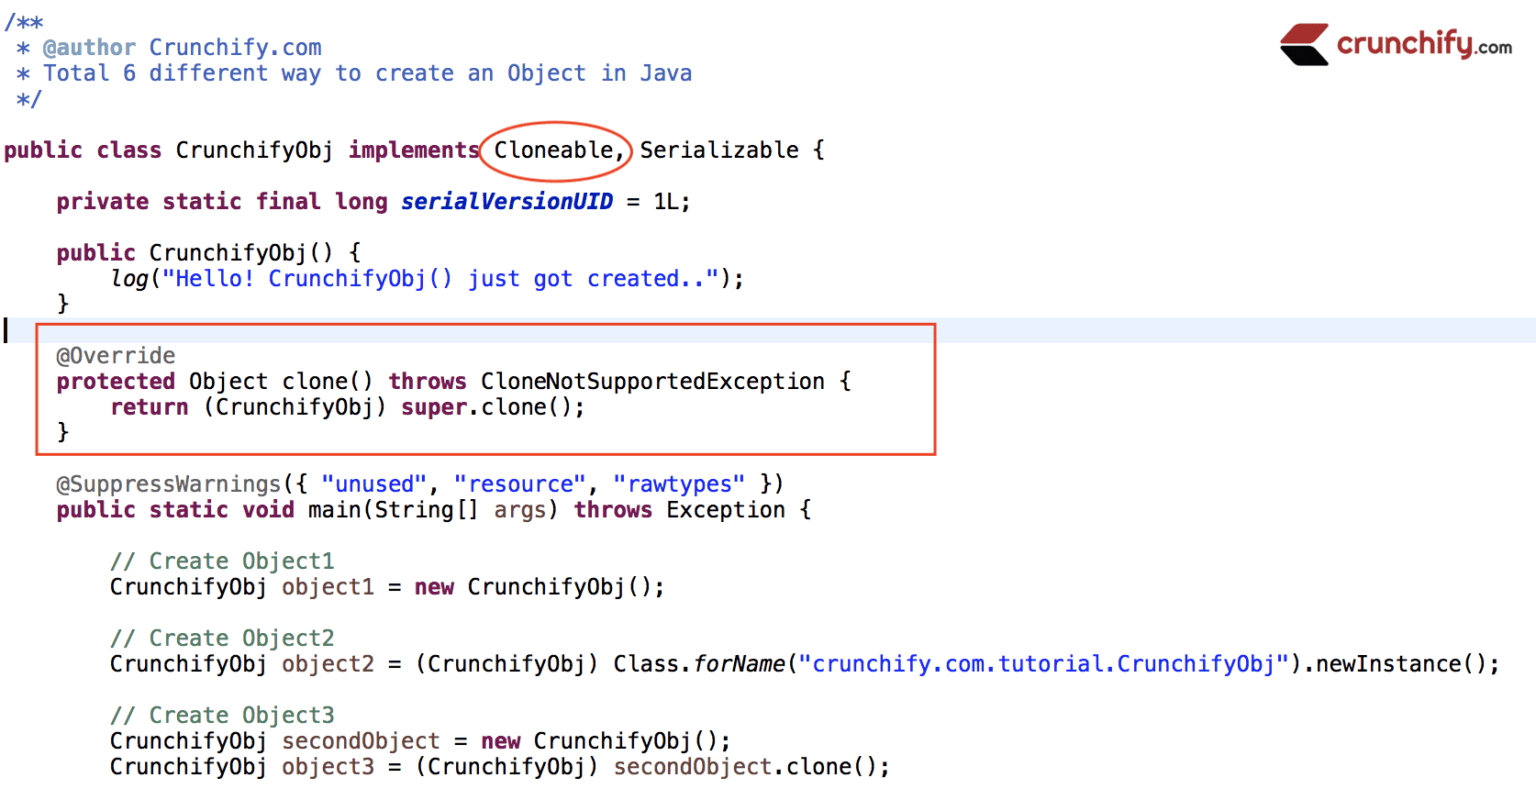
Task: Place cursor at the blinking text caret line
Action: point(5,329)
